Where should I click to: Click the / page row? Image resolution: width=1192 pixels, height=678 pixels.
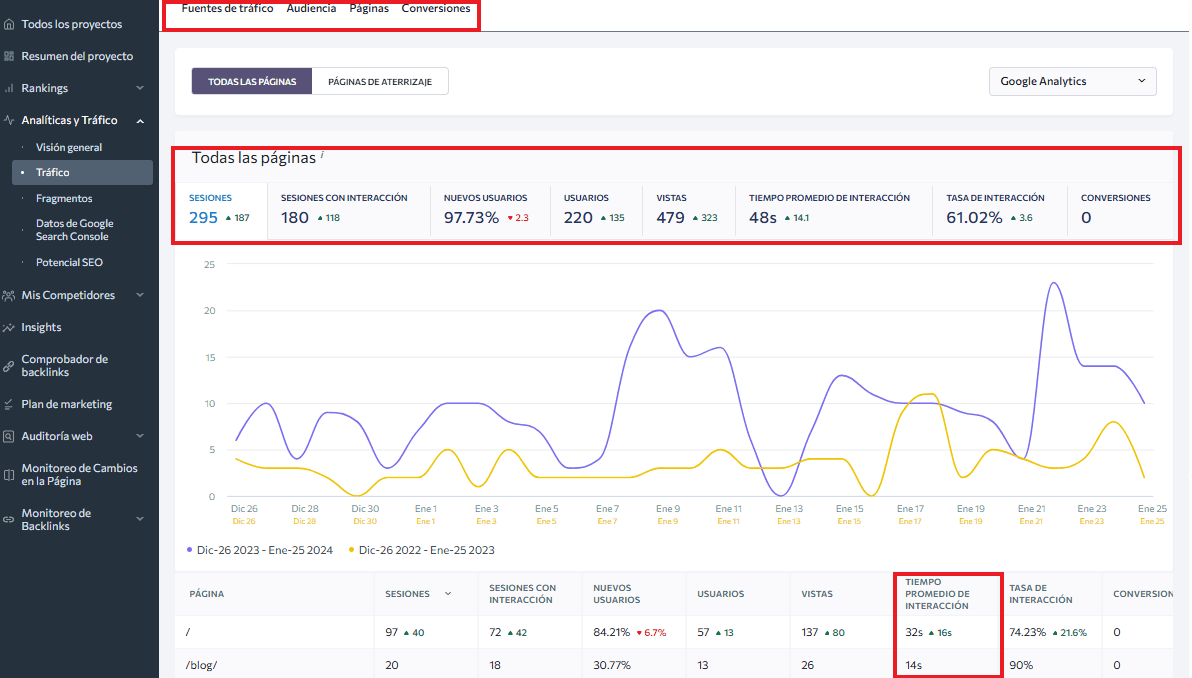point(674,632)
